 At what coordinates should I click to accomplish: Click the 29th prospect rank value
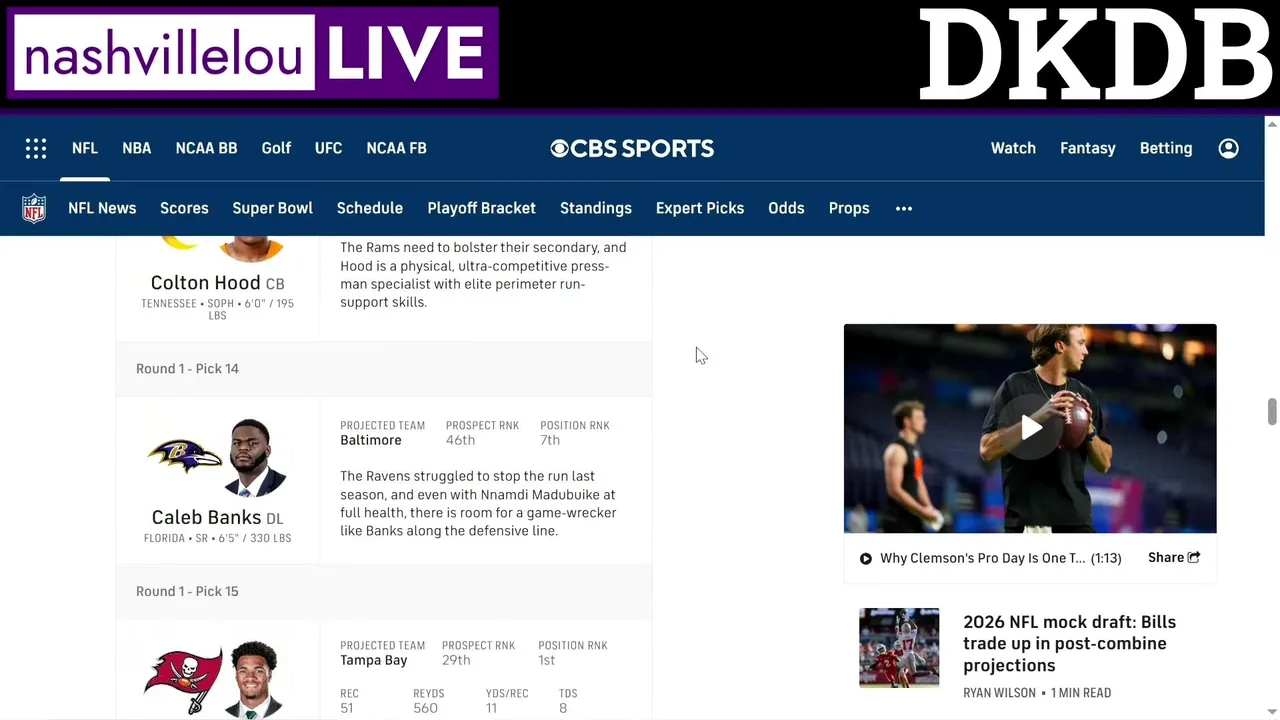(x=456, y=660)
